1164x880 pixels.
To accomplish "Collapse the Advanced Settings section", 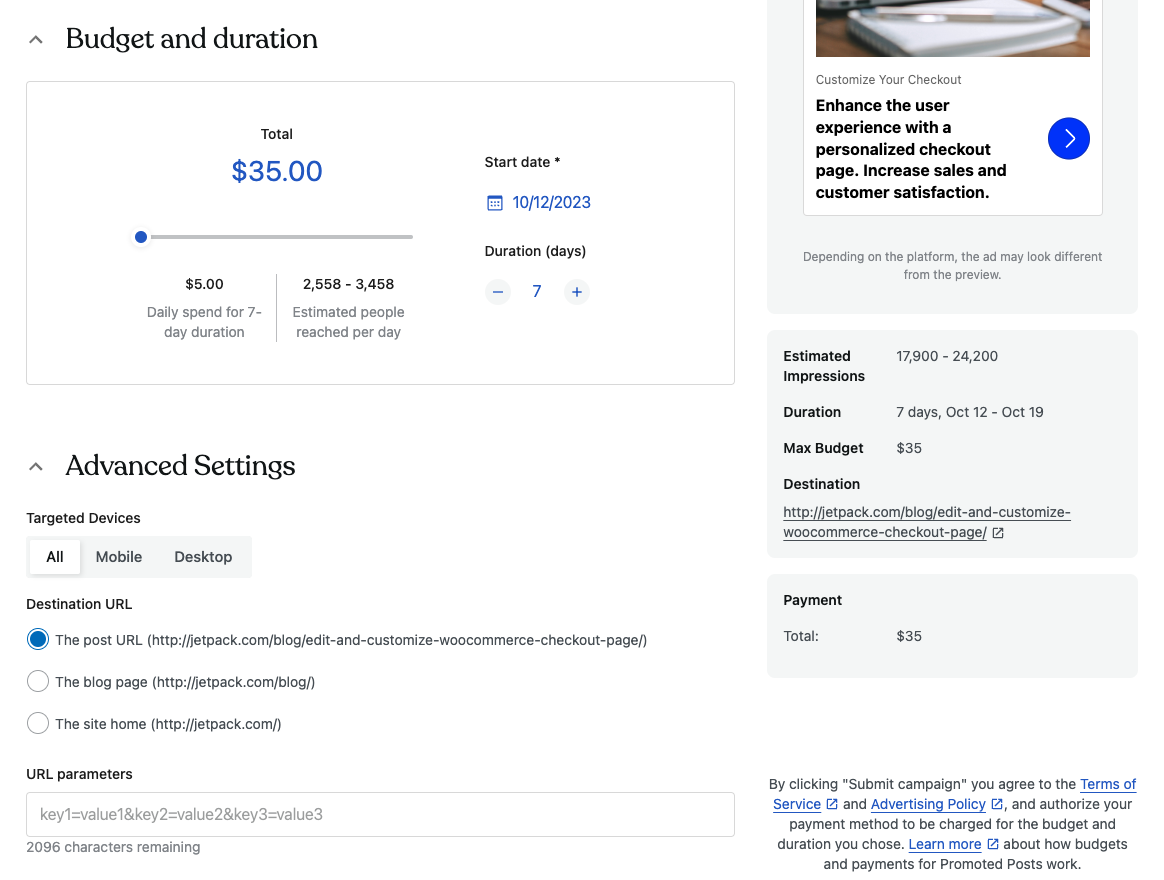I will pos(36,466).
